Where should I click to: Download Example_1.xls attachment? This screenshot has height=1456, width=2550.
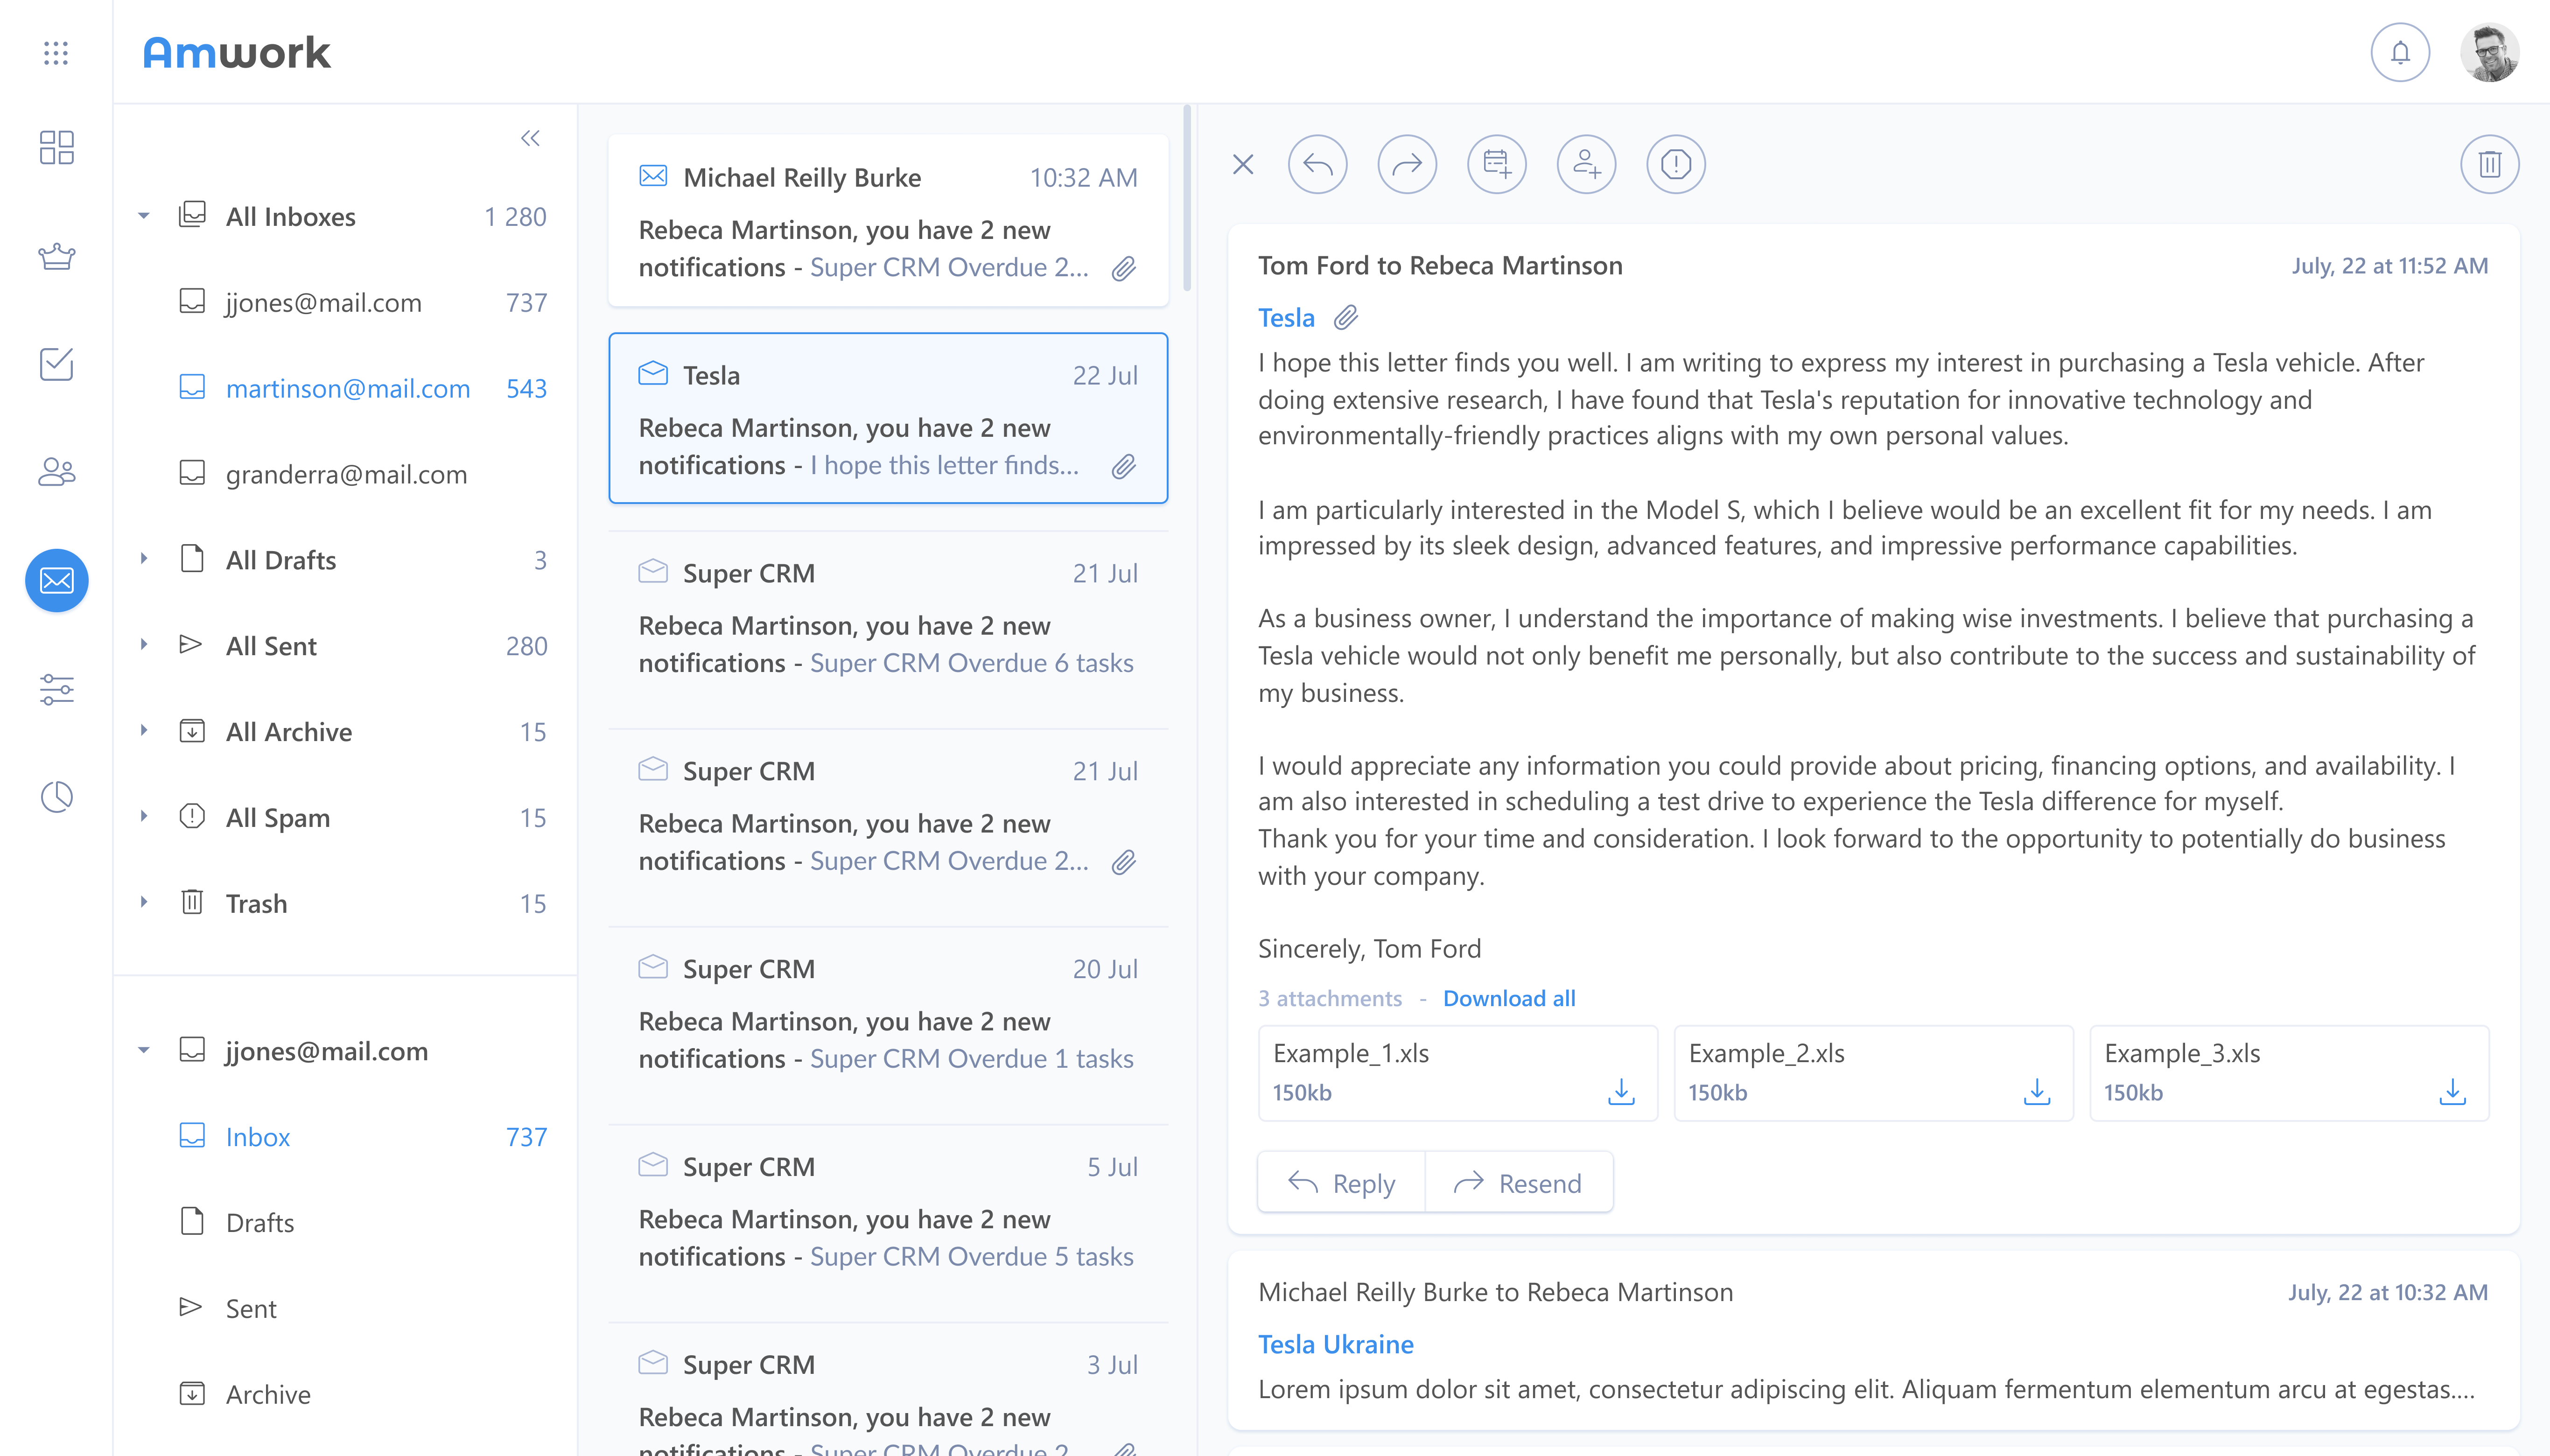(1621, 1091)
